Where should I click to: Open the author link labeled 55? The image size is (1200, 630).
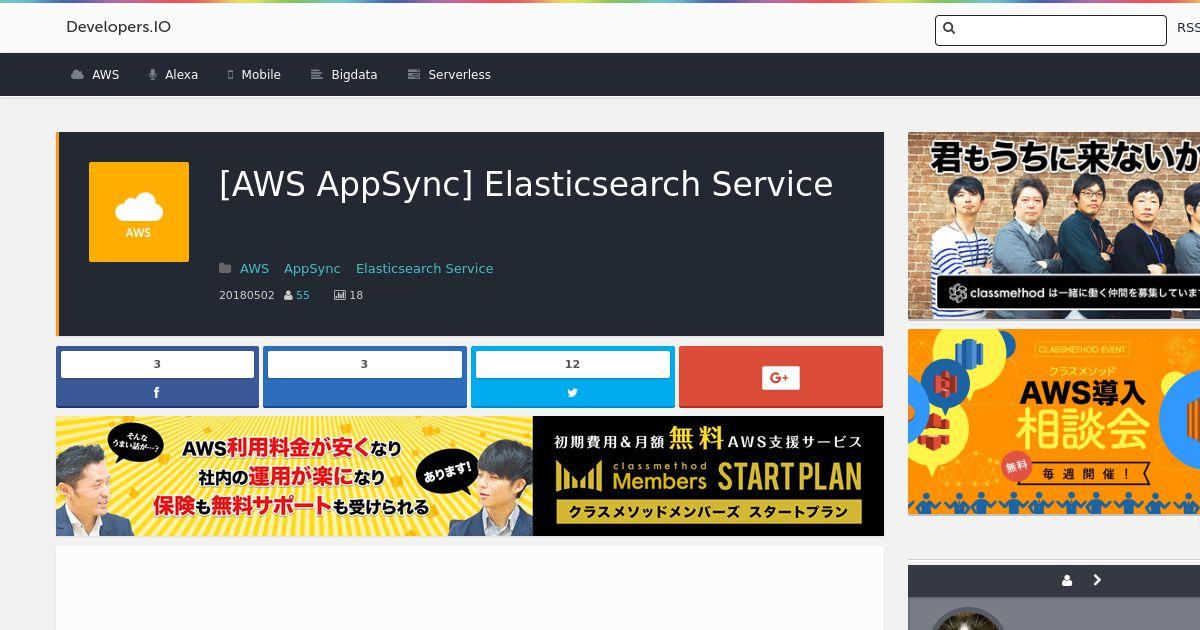tap(303, 295)
